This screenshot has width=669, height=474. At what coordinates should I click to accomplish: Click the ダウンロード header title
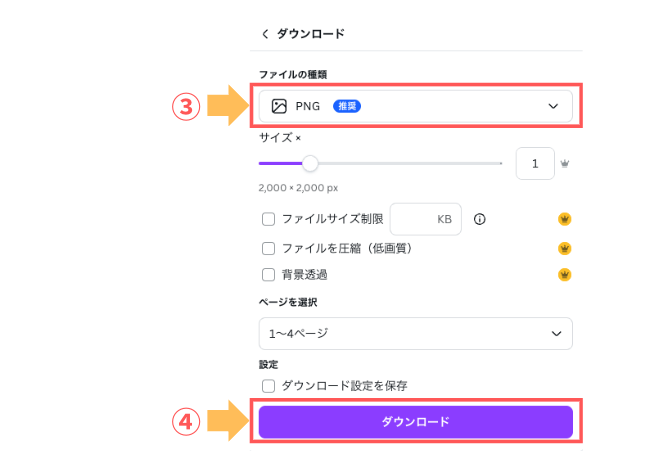(311, 34)
